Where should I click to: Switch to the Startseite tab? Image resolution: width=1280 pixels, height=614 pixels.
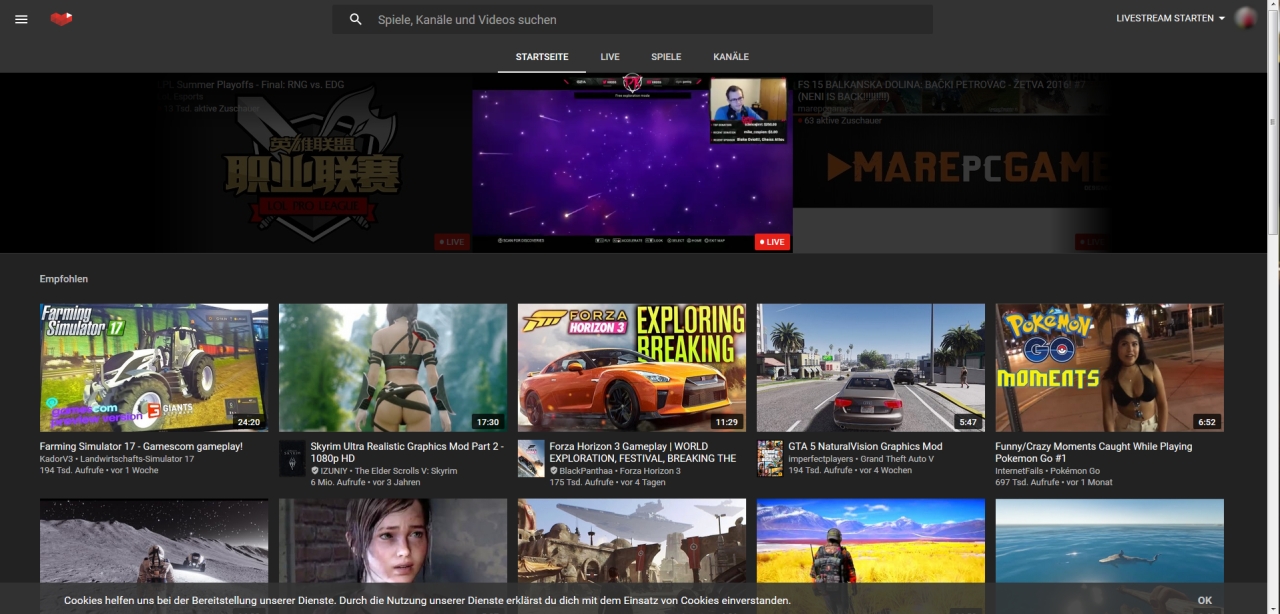coord(542,57)
